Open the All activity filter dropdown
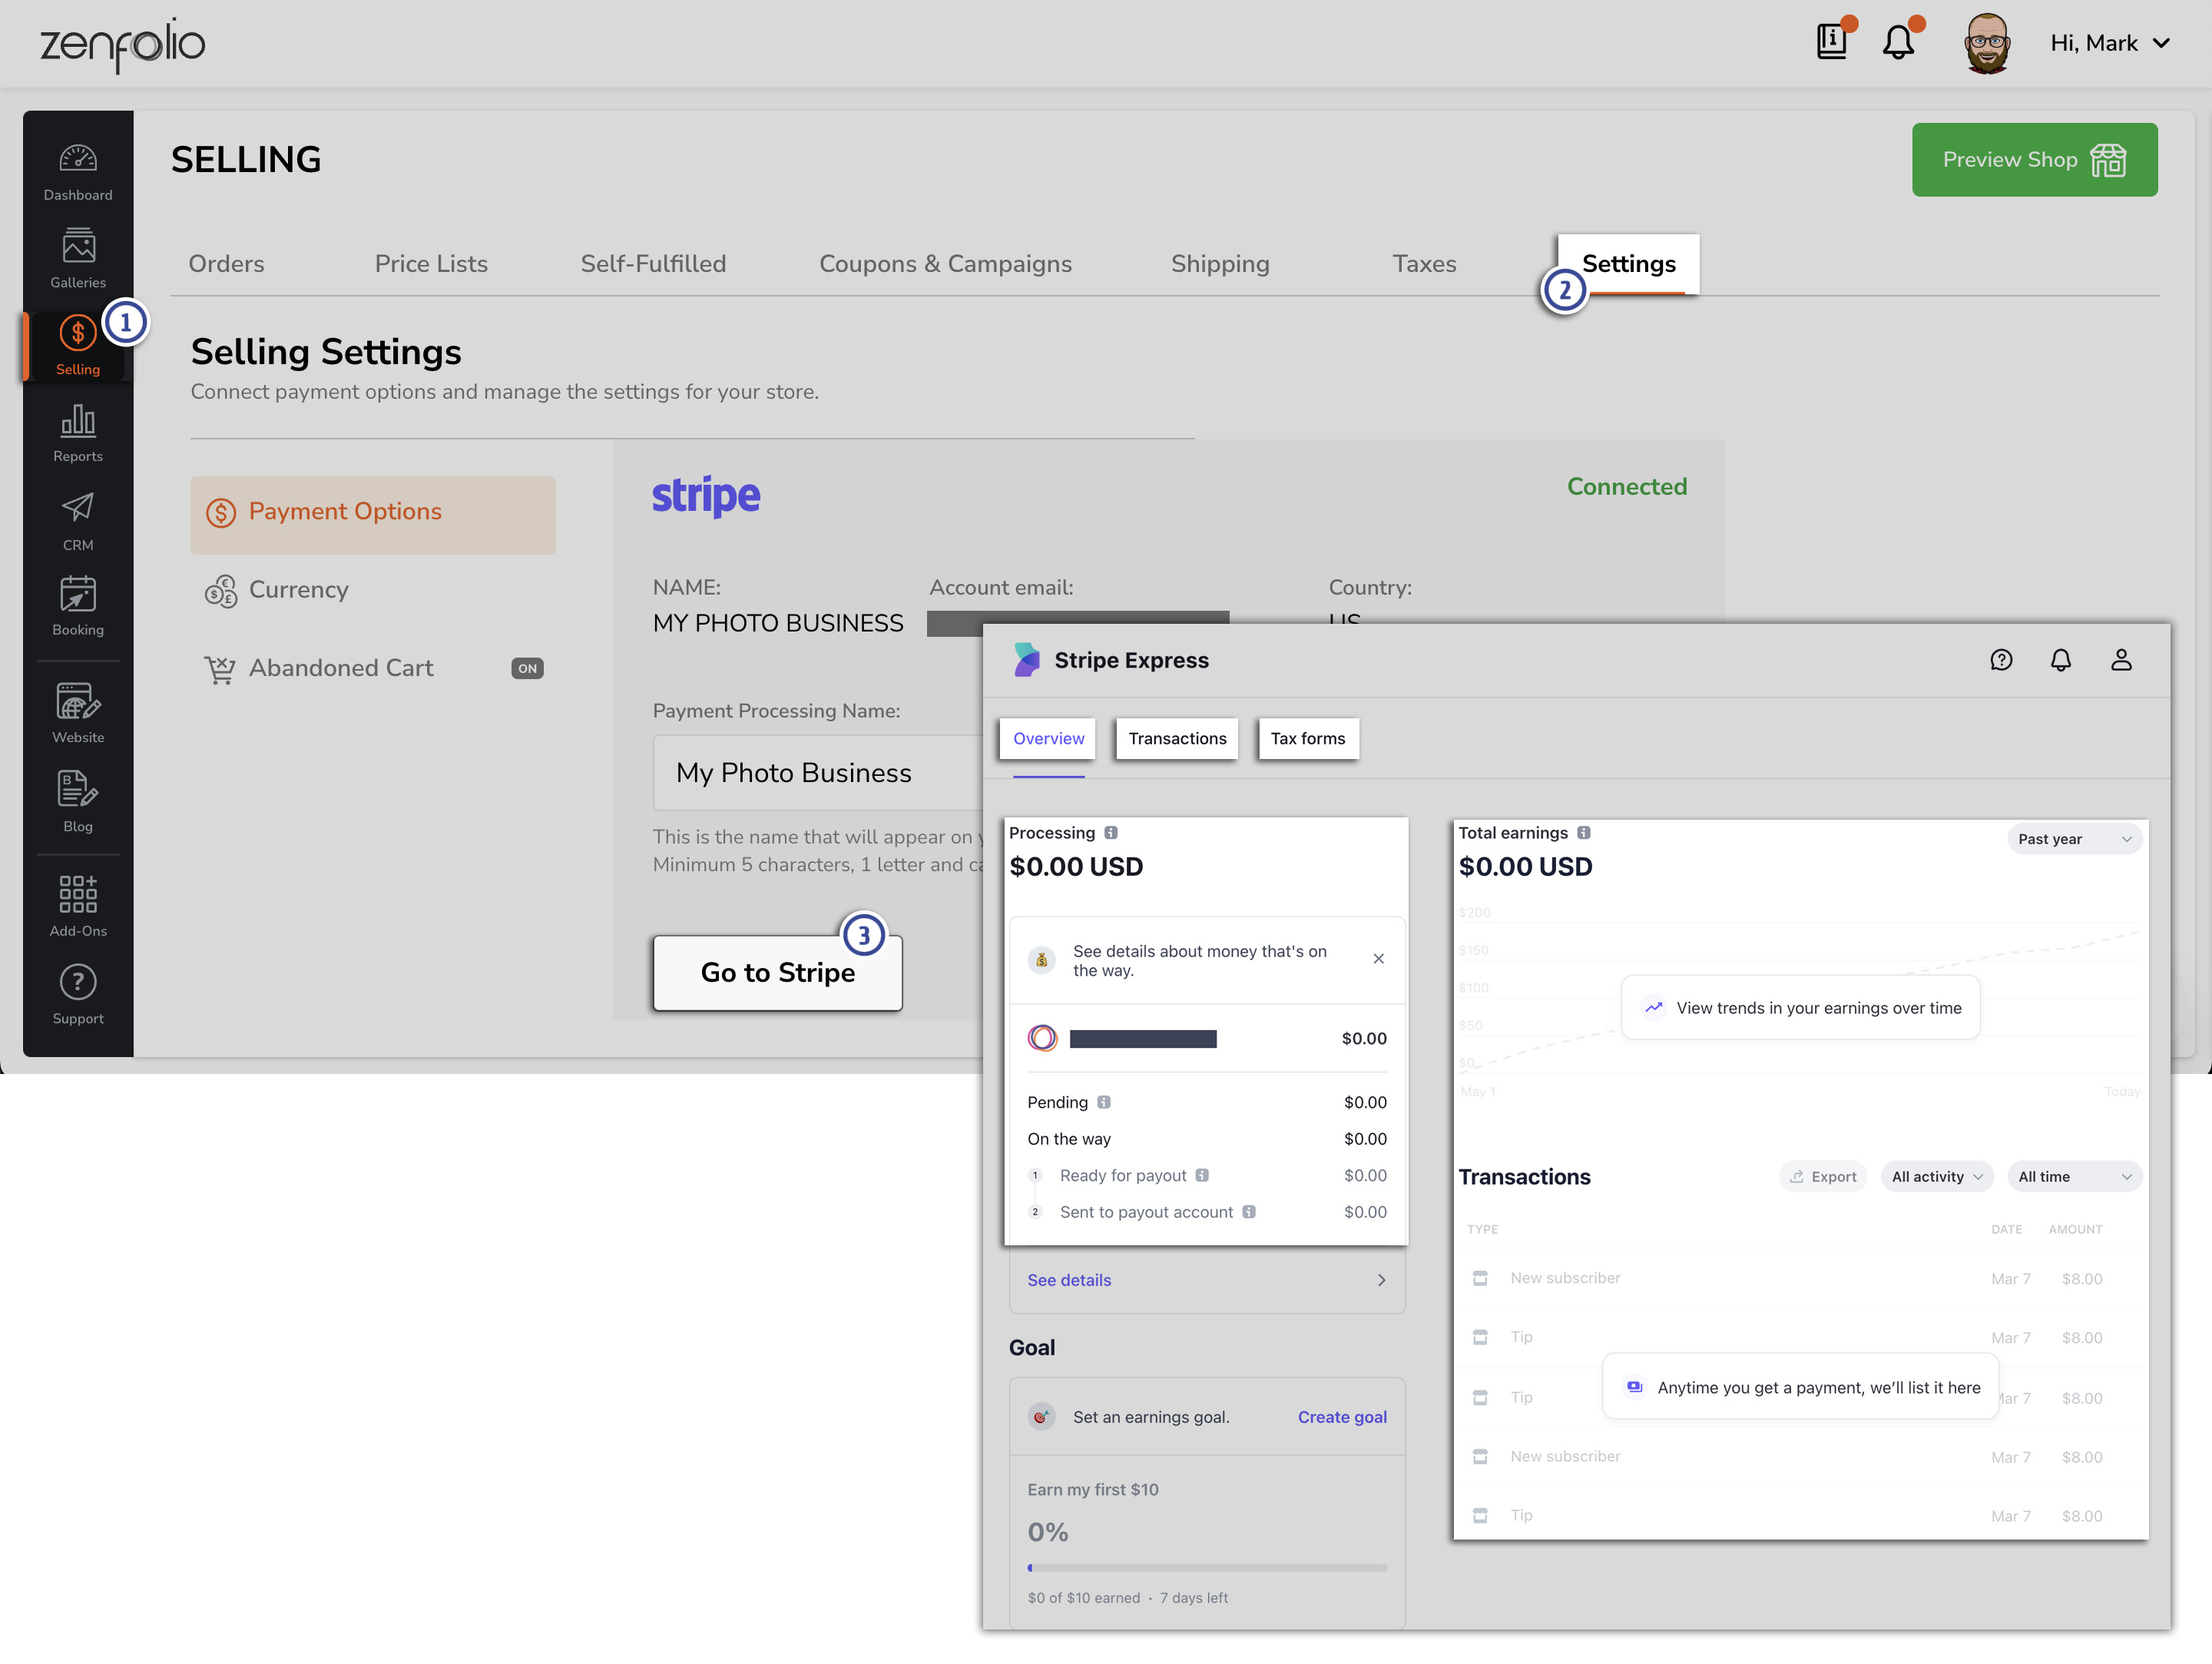The image size is (2212, 1664). [1937, 1177]
